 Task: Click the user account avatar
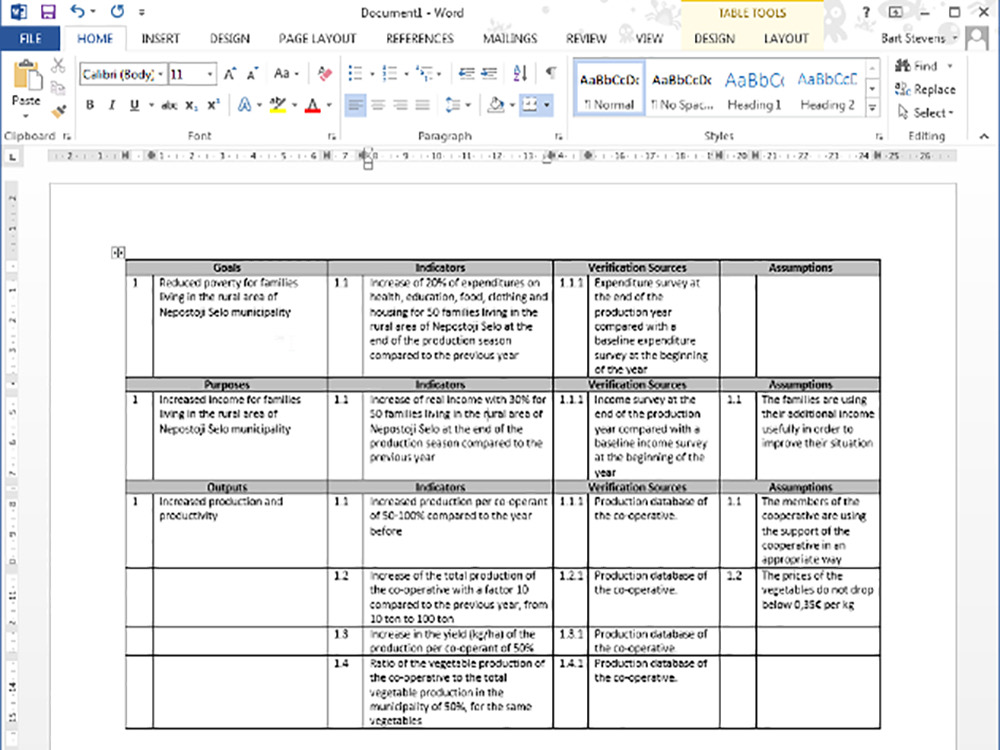(976, 38)
